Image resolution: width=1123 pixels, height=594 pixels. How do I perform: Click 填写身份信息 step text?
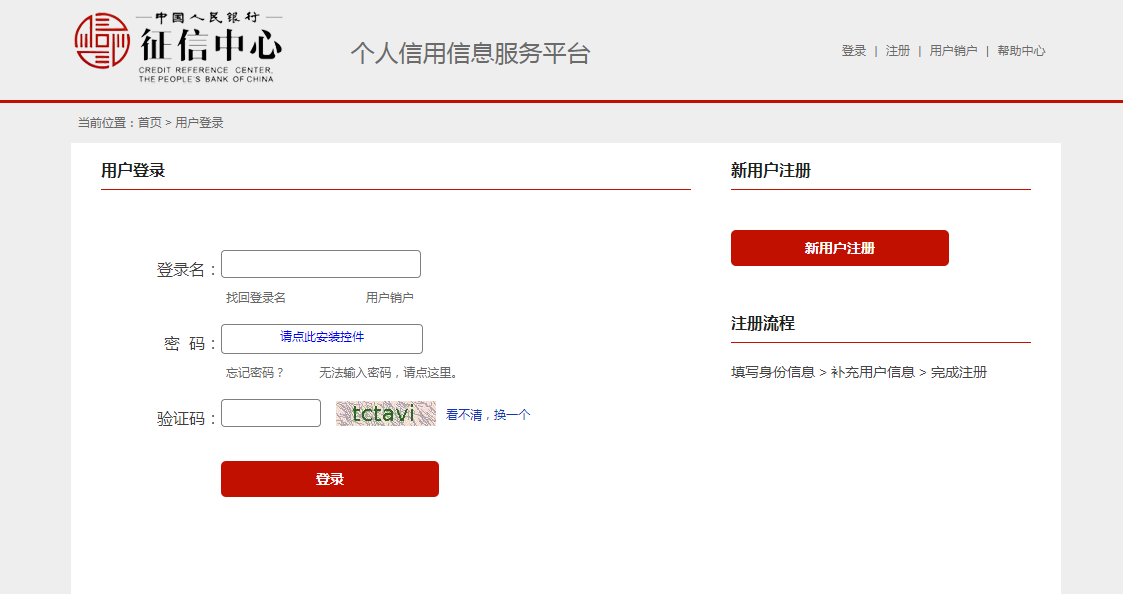click(773, 373)
